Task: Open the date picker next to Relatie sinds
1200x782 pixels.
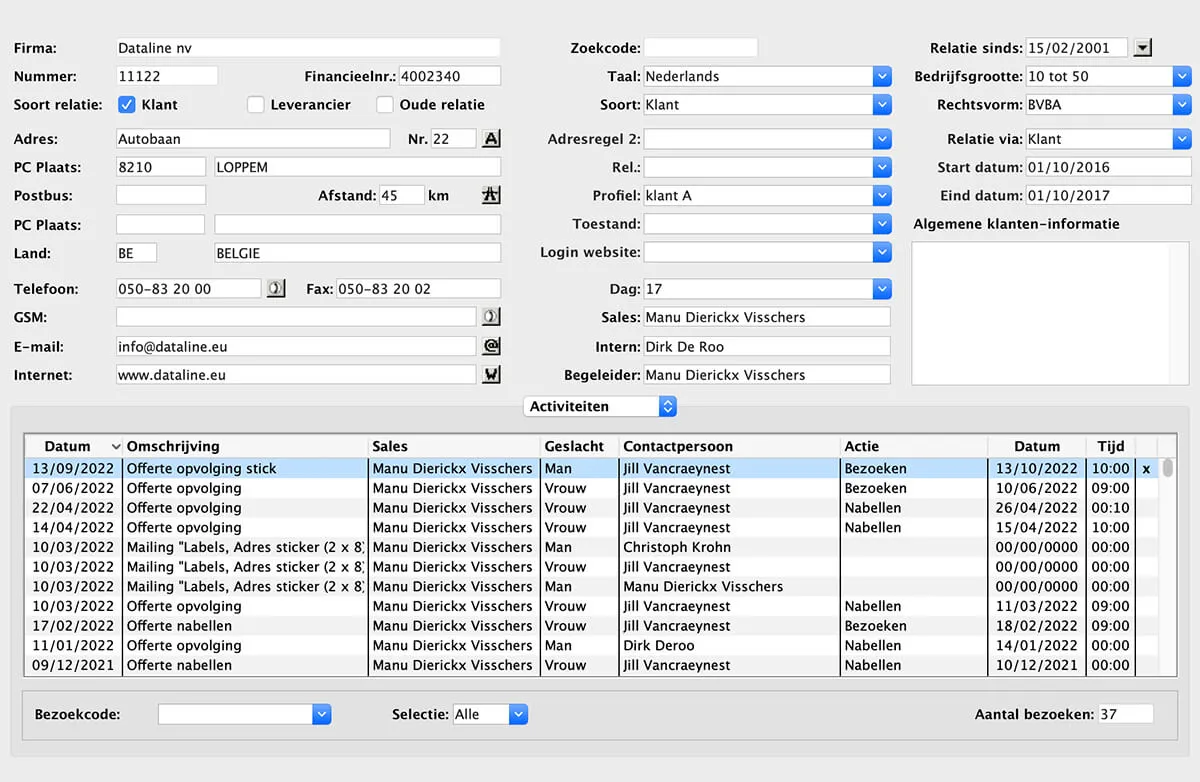Action: coord(1144,47)
